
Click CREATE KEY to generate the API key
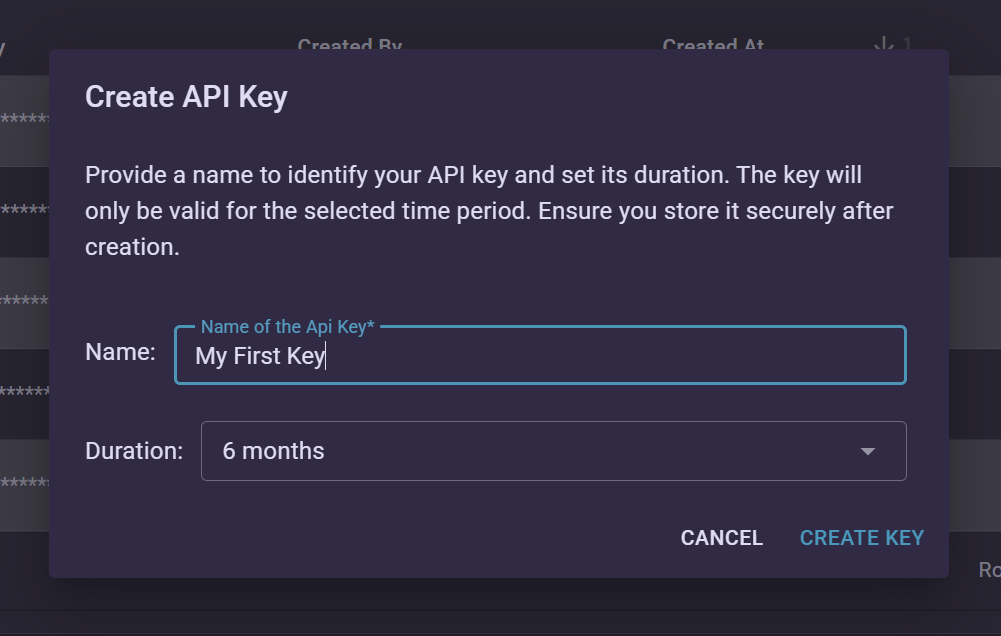861,537
